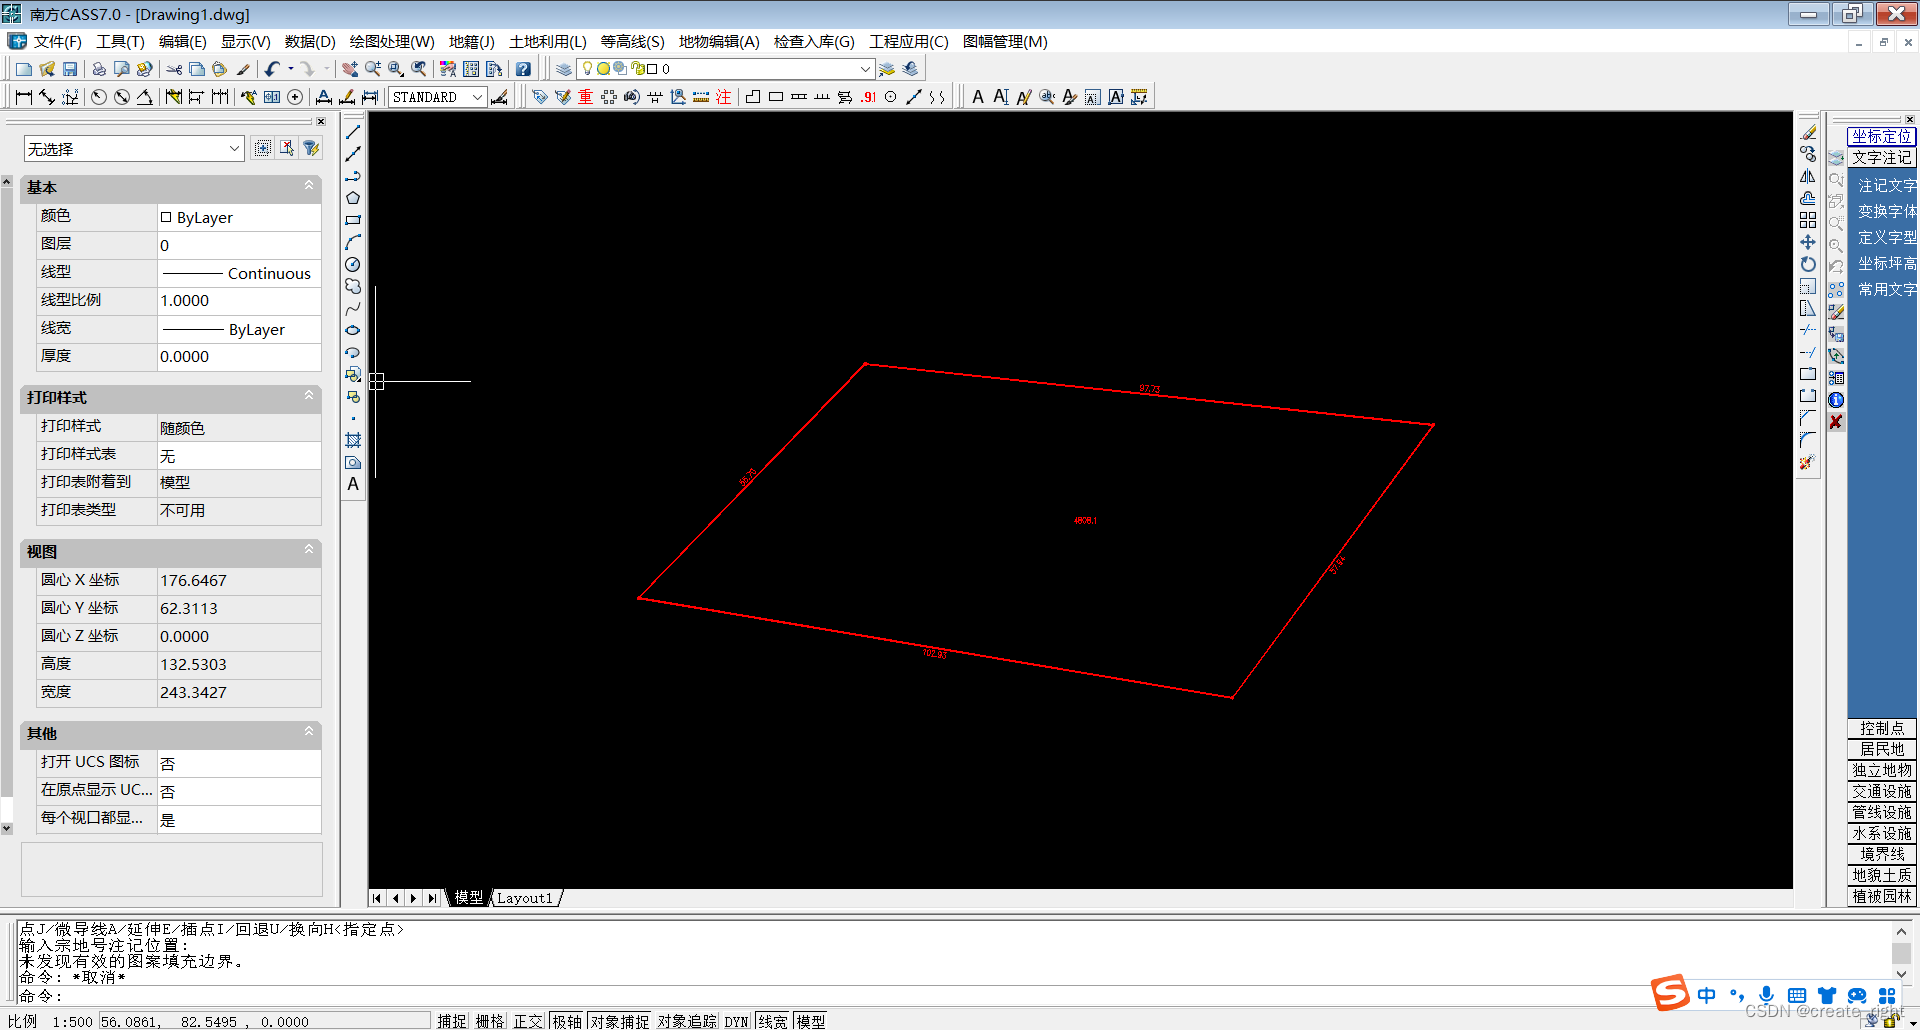Image resolution: width=1920 pixels, height=1030 pixels.
Task: Click the Explode tool icon
Action: click(x=1808, y=462)
